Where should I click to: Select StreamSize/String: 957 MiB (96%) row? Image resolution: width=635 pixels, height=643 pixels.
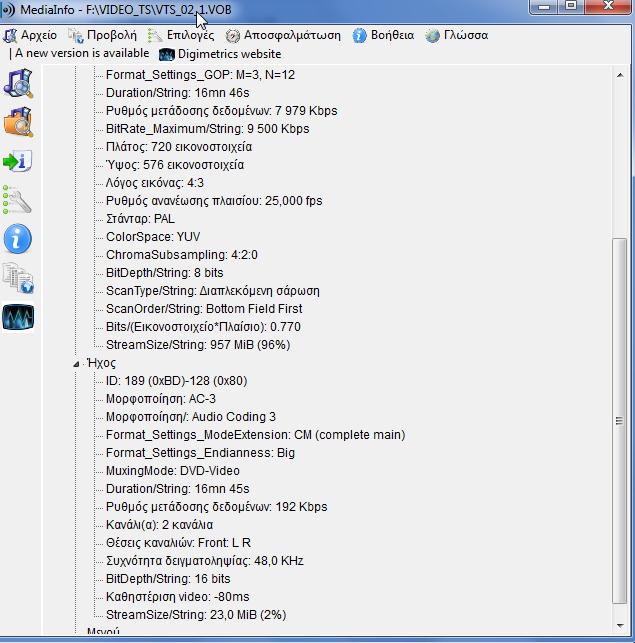198,345
